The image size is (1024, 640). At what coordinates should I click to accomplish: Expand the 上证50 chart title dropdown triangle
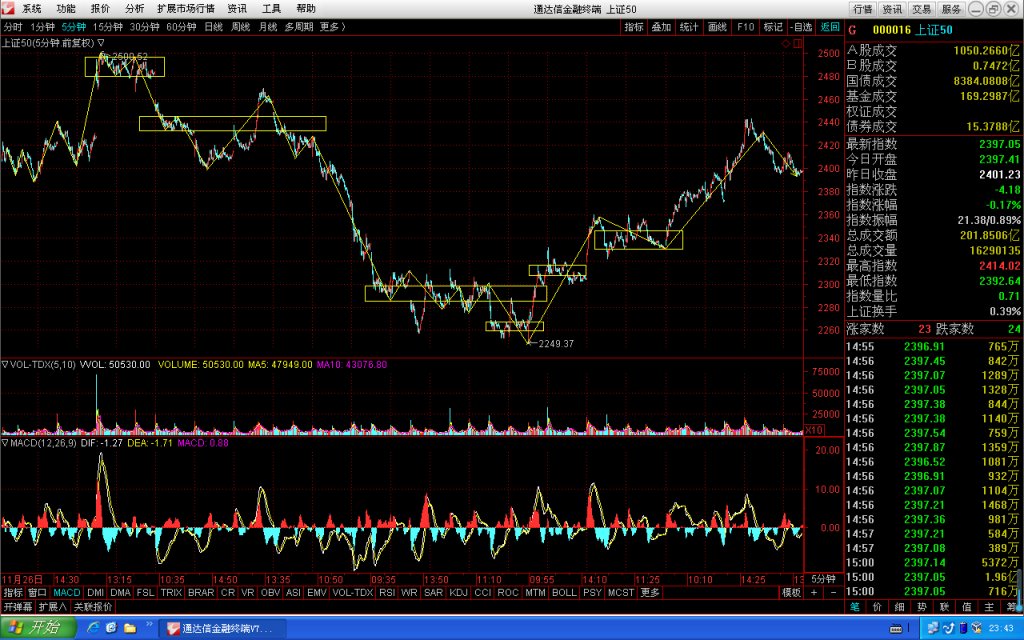[101, 42]
